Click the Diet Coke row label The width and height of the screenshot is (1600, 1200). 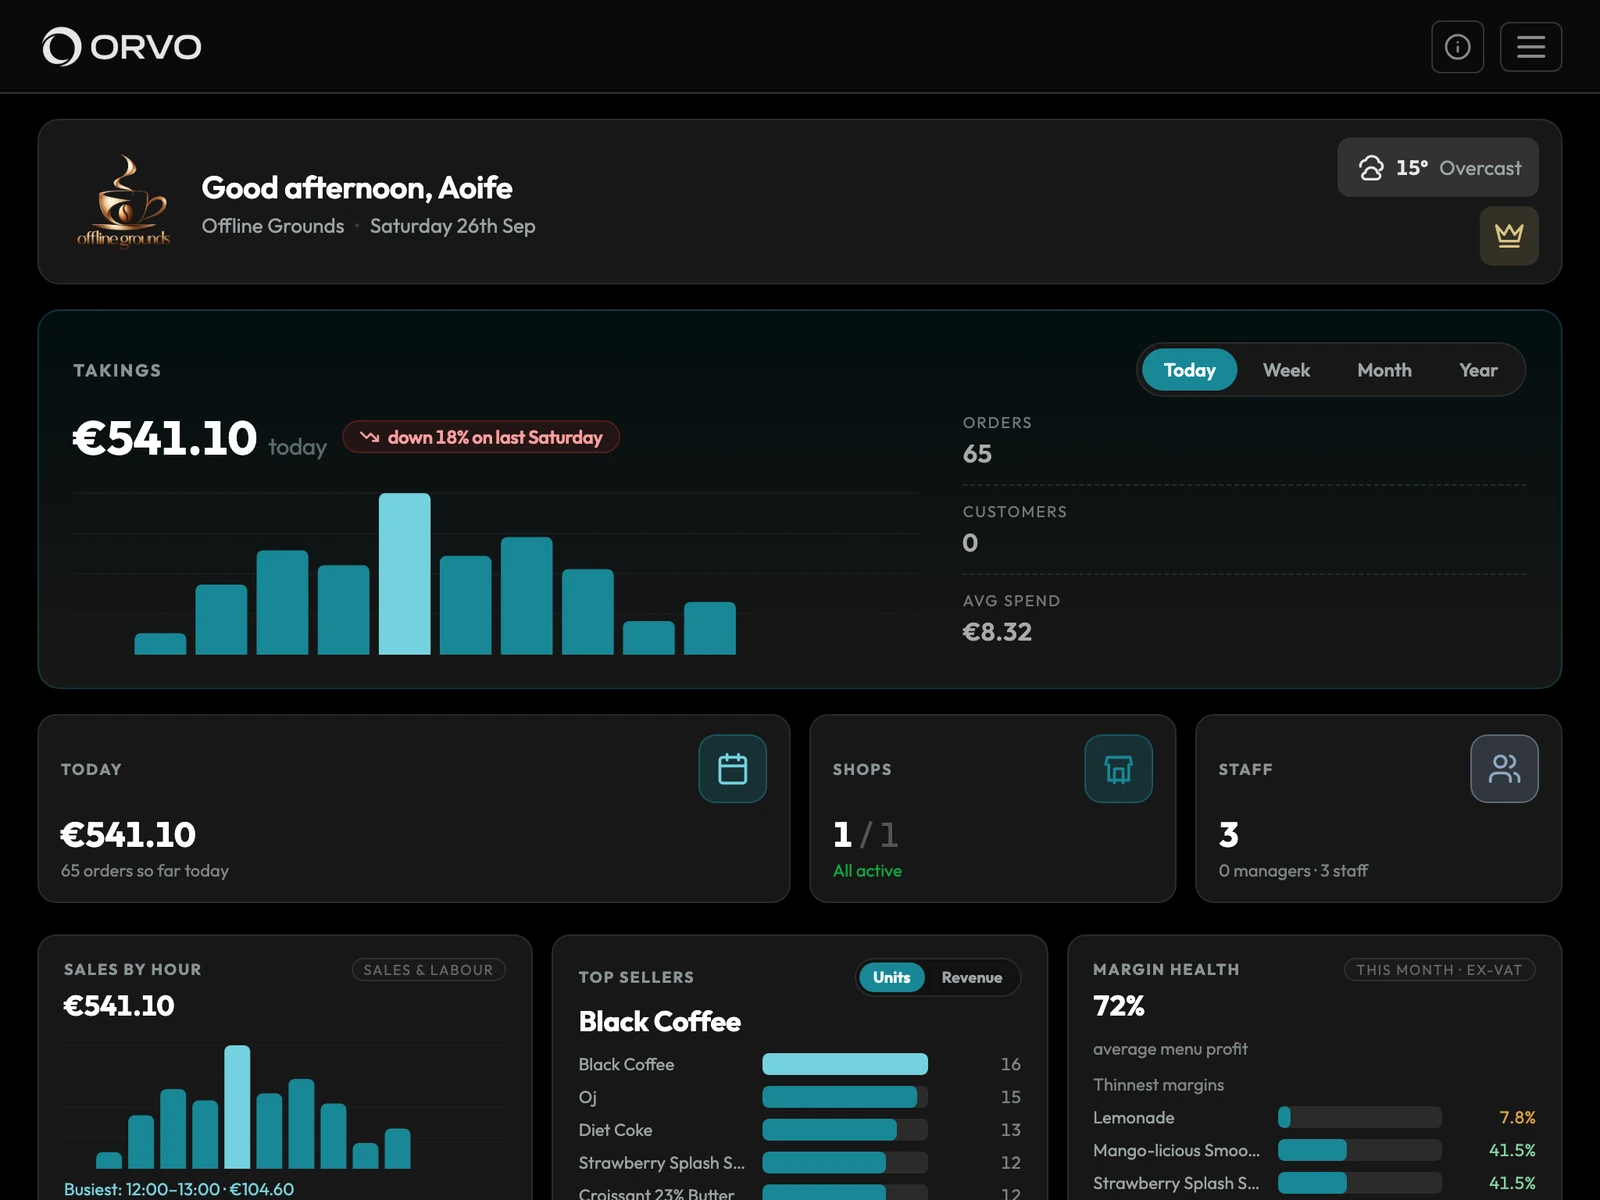[x=615, y=1130]
